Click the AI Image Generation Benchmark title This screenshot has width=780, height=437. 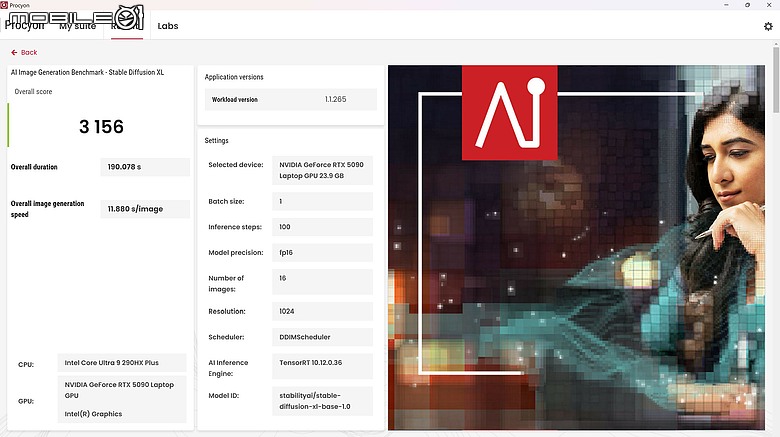point(87,72)
